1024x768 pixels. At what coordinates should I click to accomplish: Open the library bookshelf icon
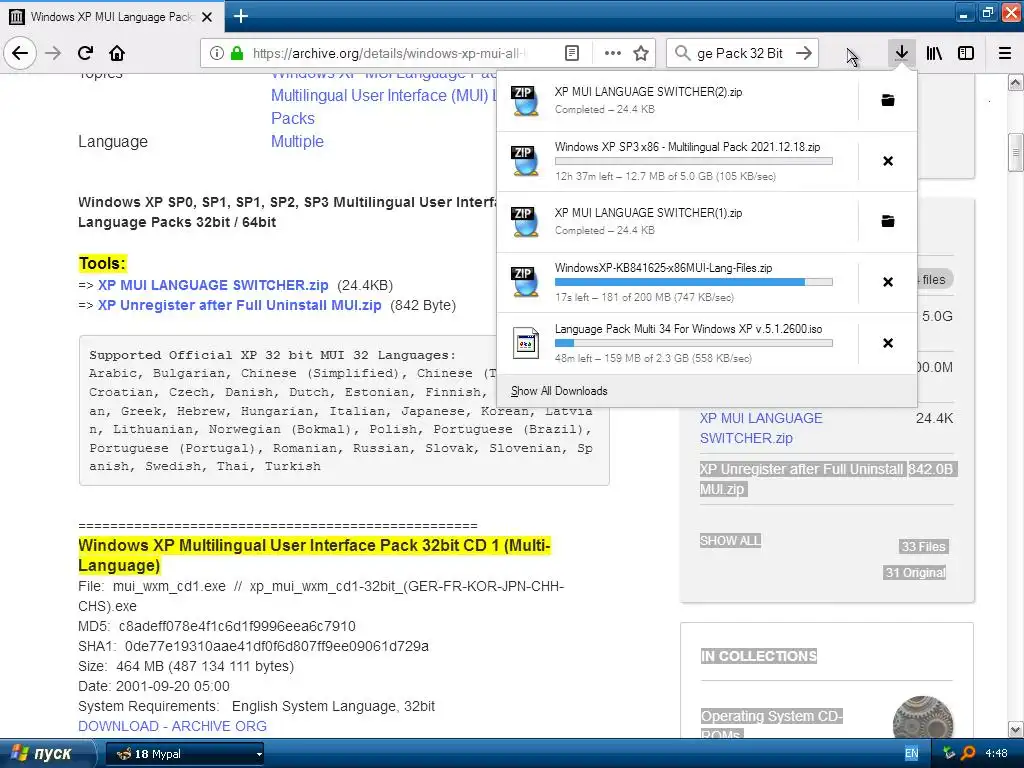click(x=934, y=53)
